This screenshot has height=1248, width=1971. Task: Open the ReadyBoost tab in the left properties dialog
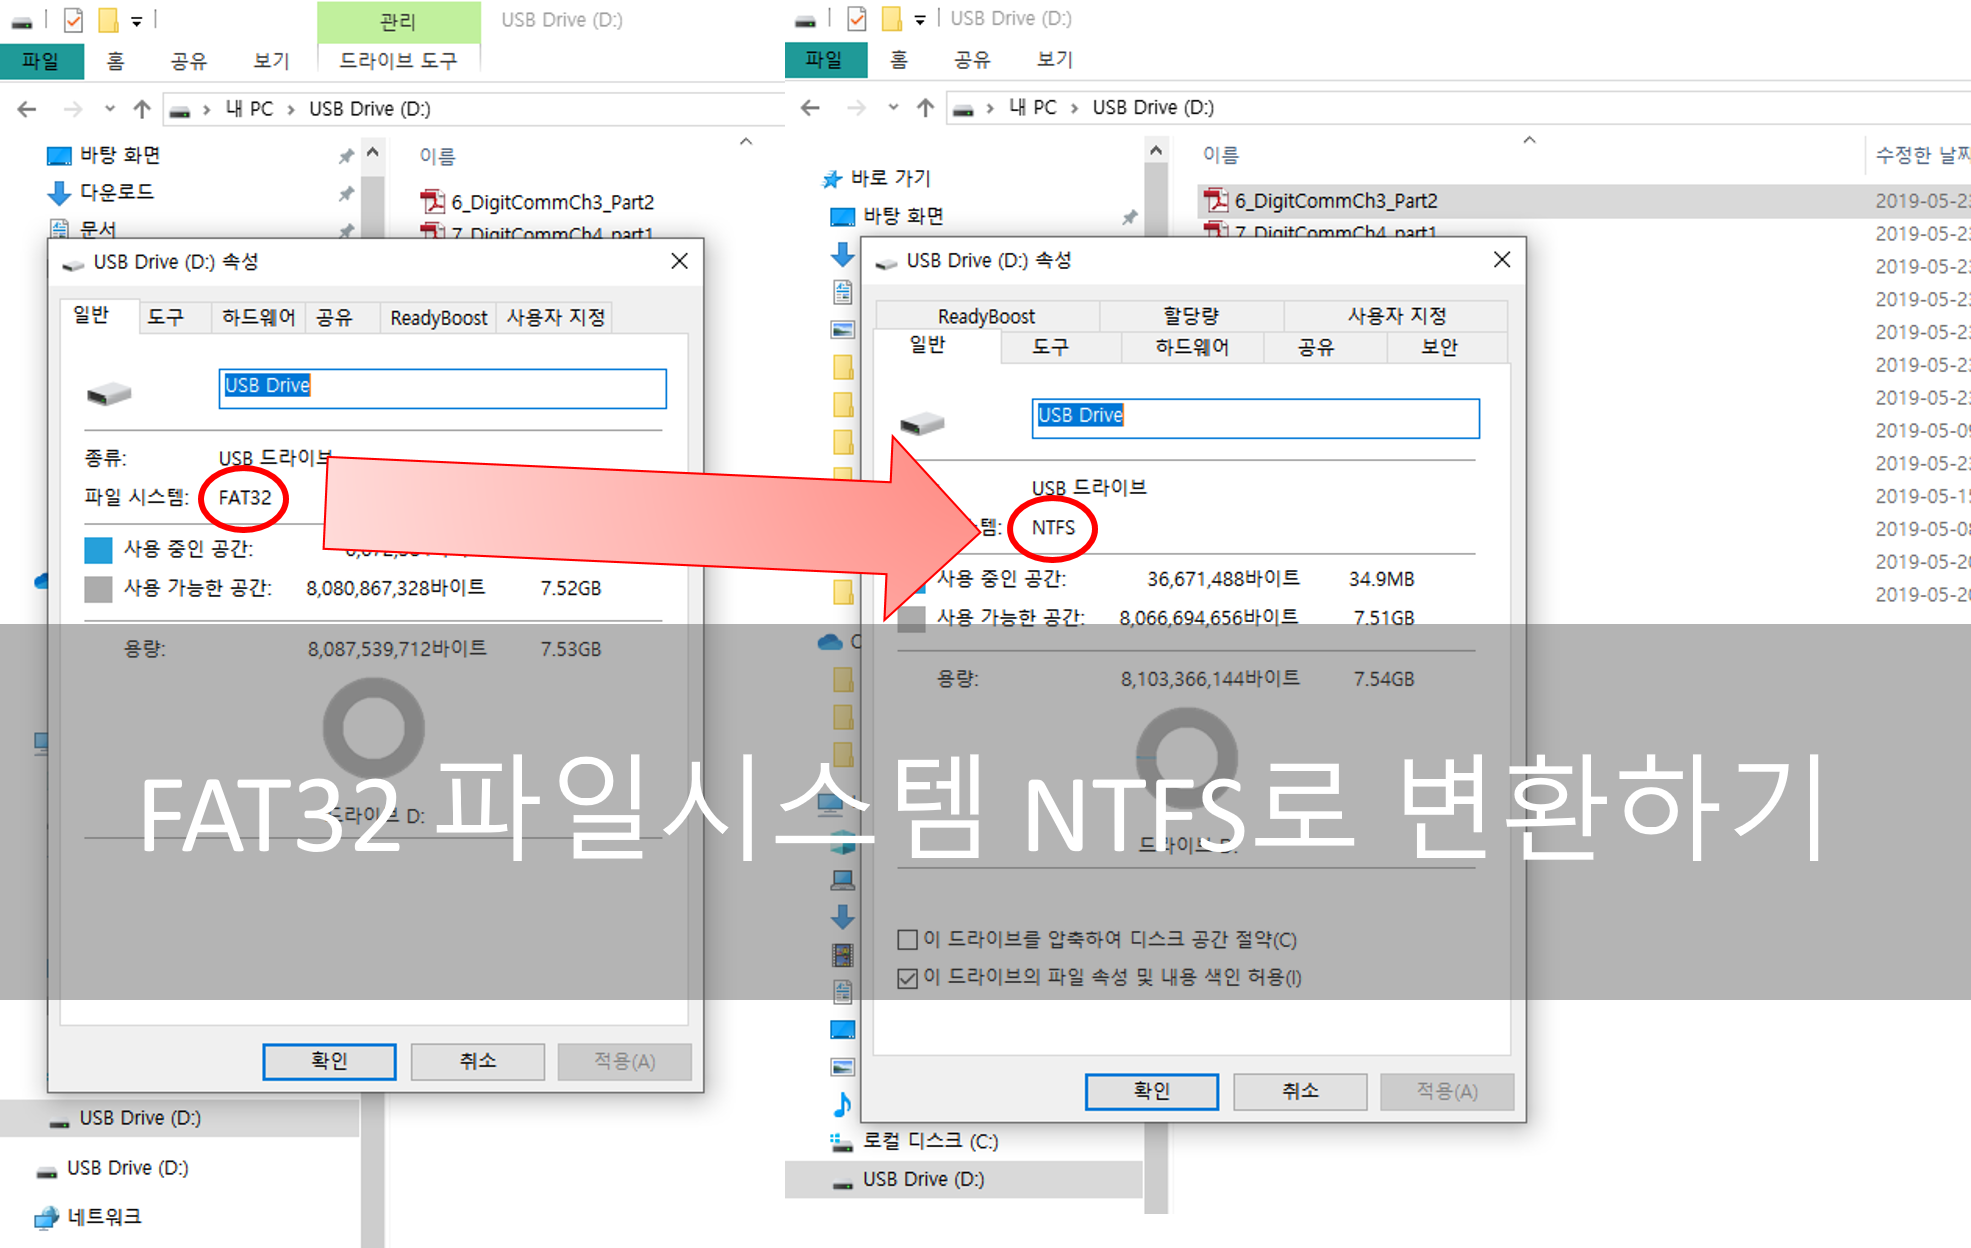coord(438,318)
